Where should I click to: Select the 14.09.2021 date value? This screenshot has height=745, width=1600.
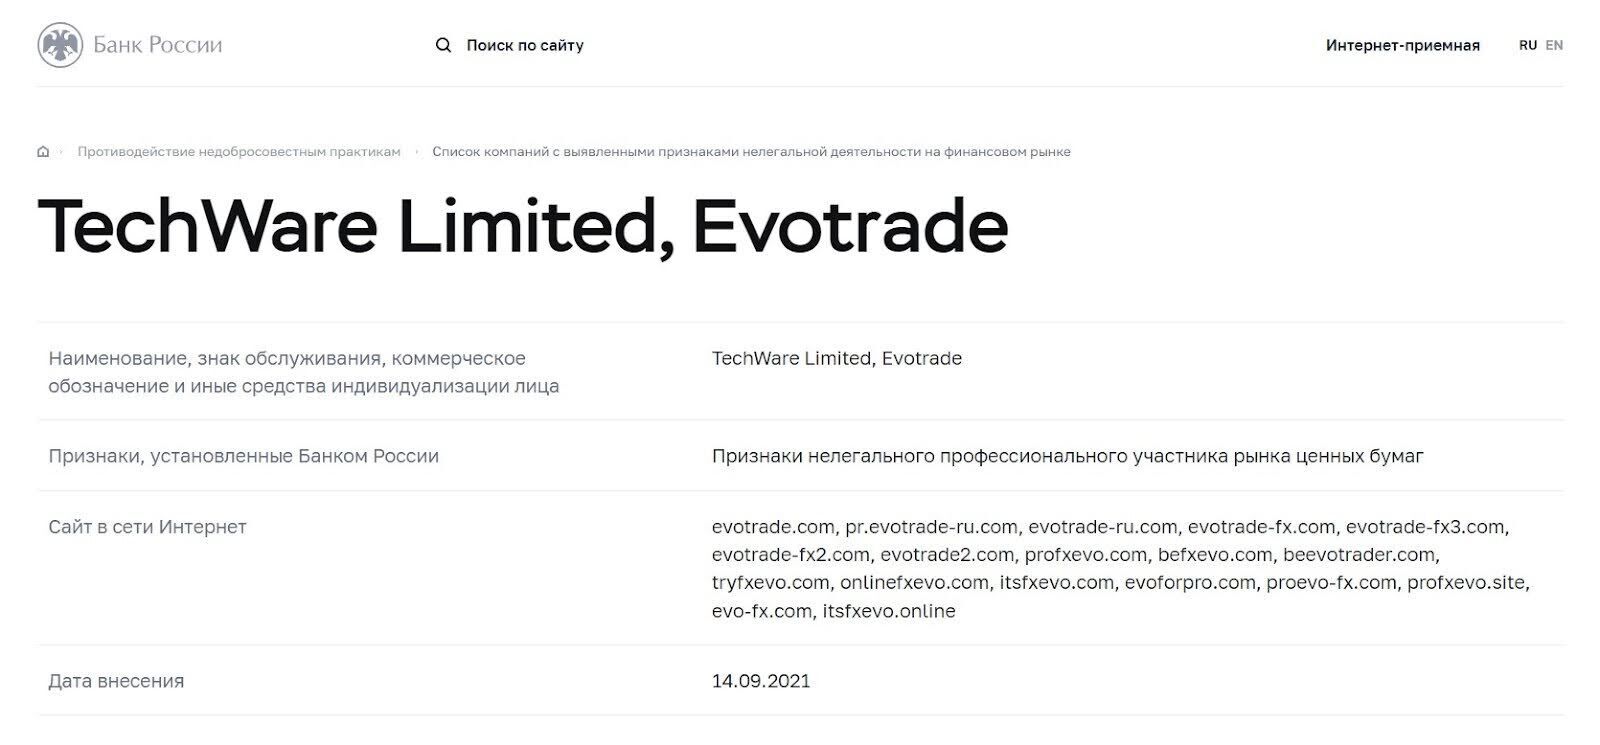[761, 681]
